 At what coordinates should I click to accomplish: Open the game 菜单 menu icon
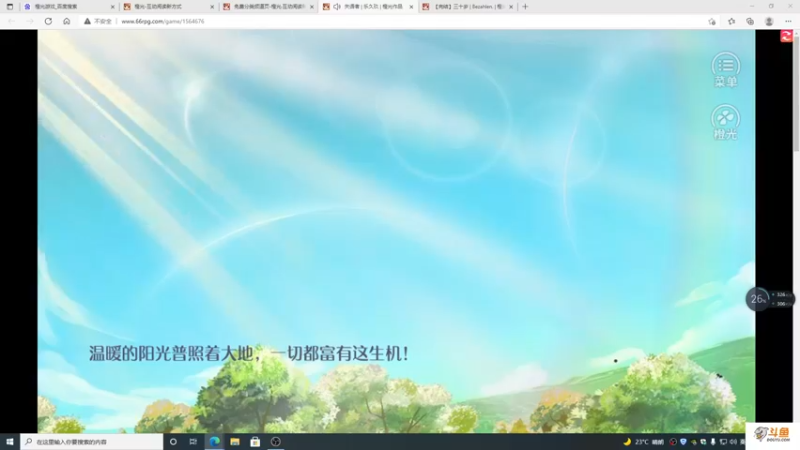(x=726, y=69)
